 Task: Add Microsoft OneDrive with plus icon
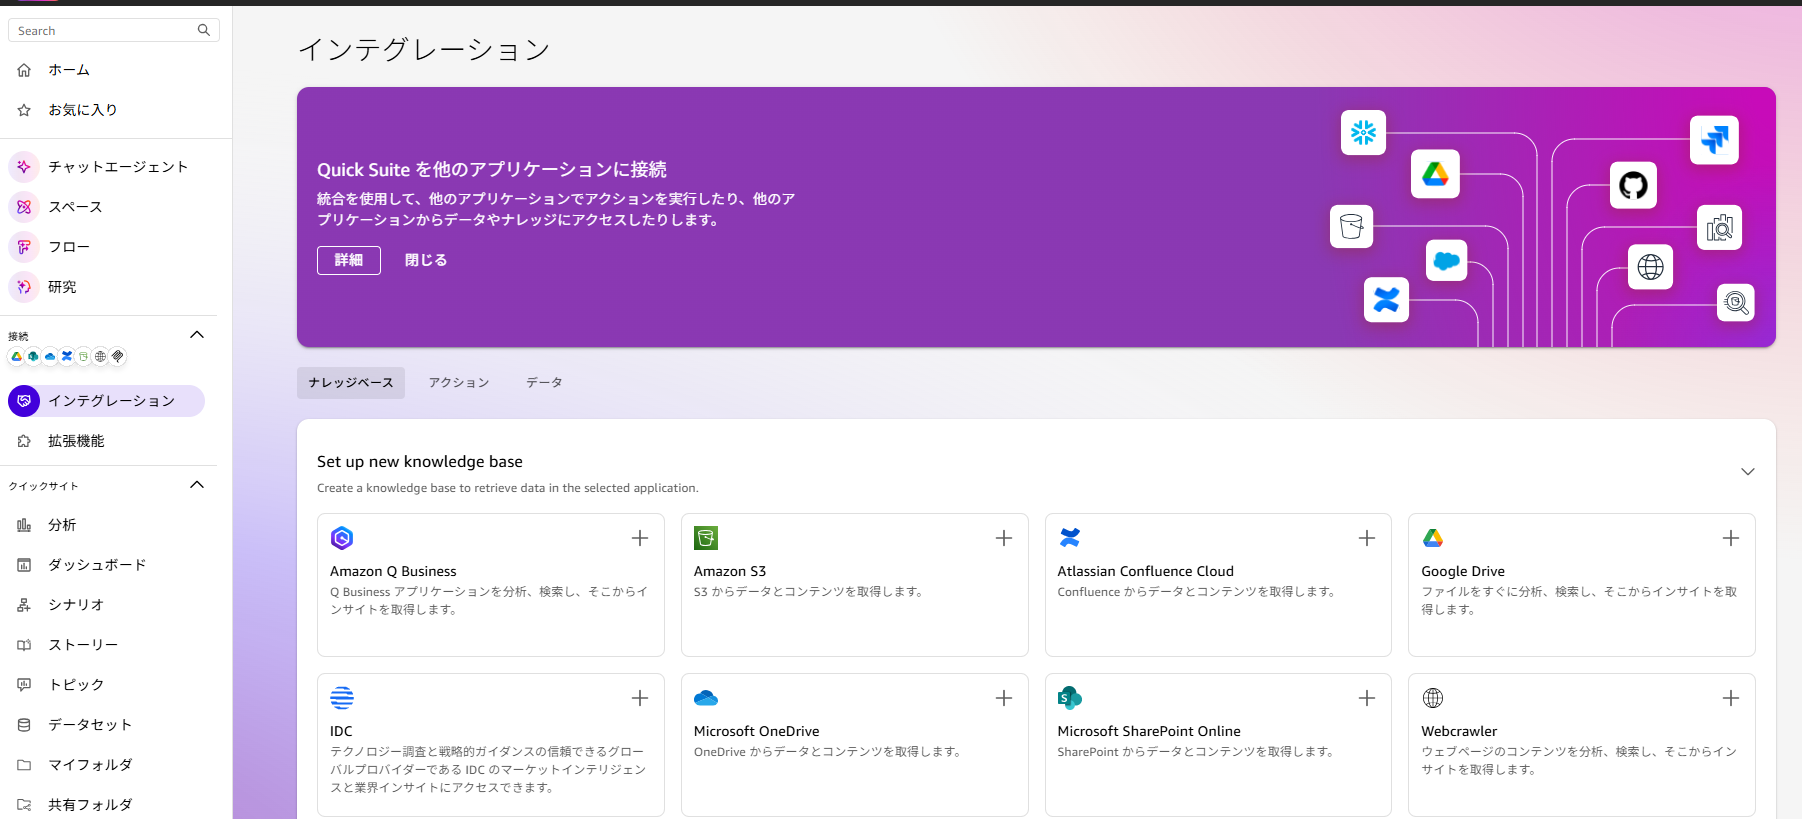(1004, 698)
